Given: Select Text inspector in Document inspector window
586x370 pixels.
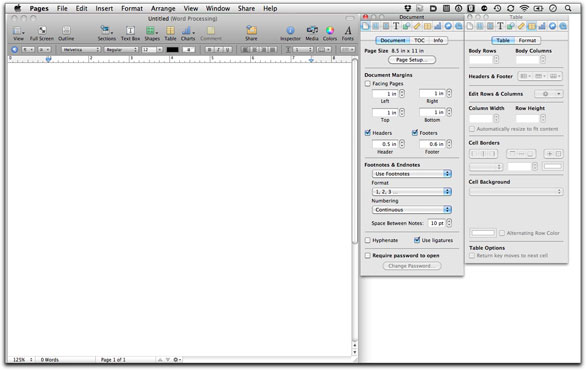Looking at the screenshot, I should (x=396, y=26).
